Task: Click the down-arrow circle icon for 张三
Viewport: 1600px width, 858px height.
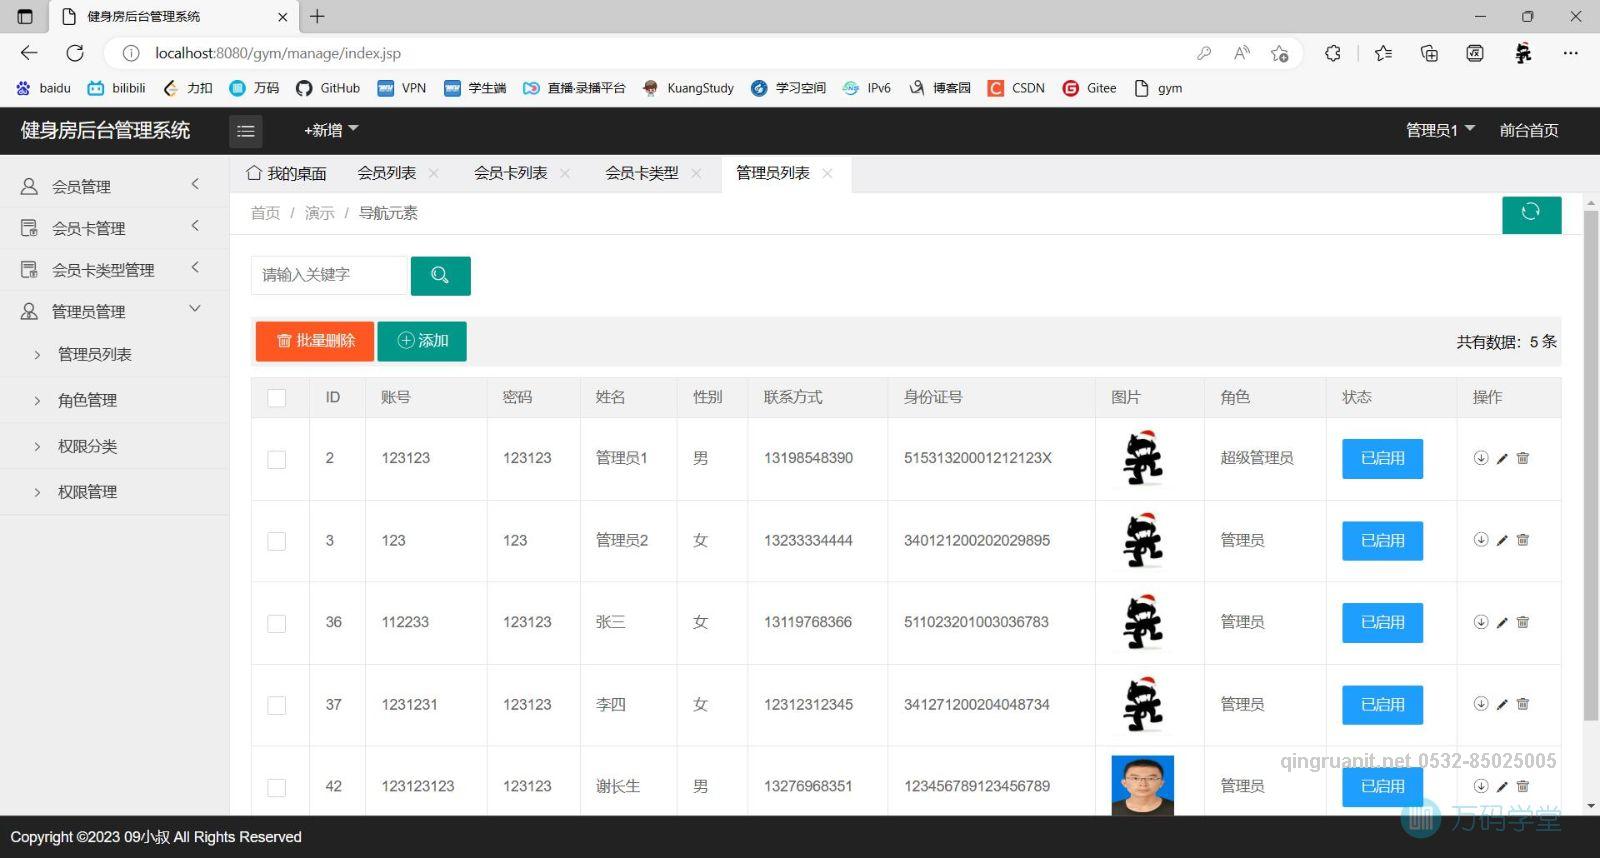Action: pos(1481,622)
